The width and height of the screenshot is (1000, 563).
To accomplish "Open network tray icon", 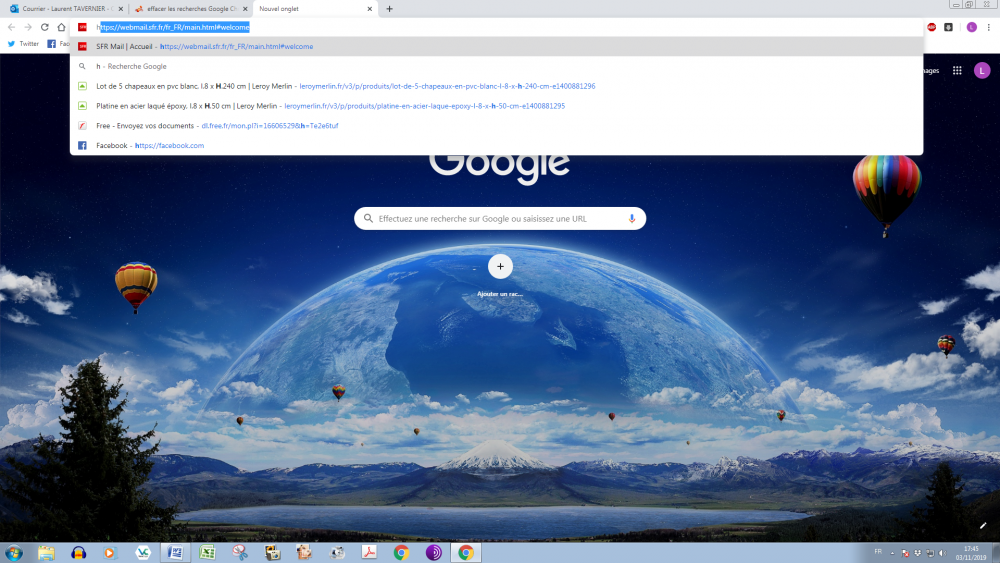I will 930,553.
